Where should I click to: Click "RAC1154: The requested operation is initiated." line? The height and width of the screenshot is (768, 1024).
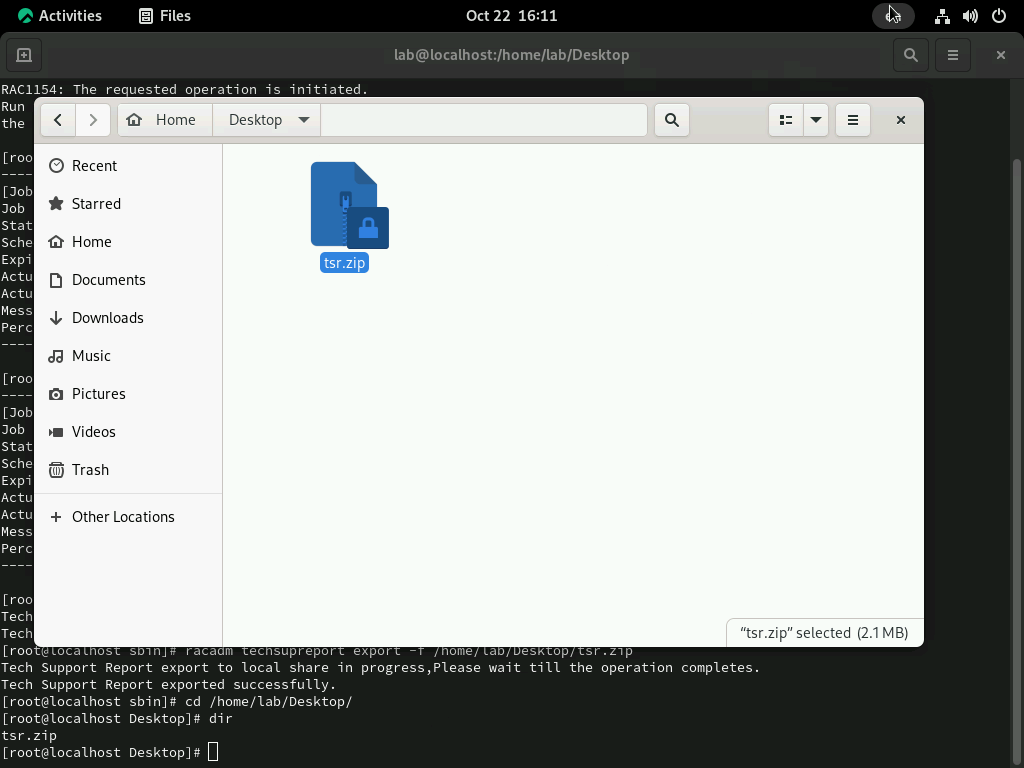tap(184, 89)
